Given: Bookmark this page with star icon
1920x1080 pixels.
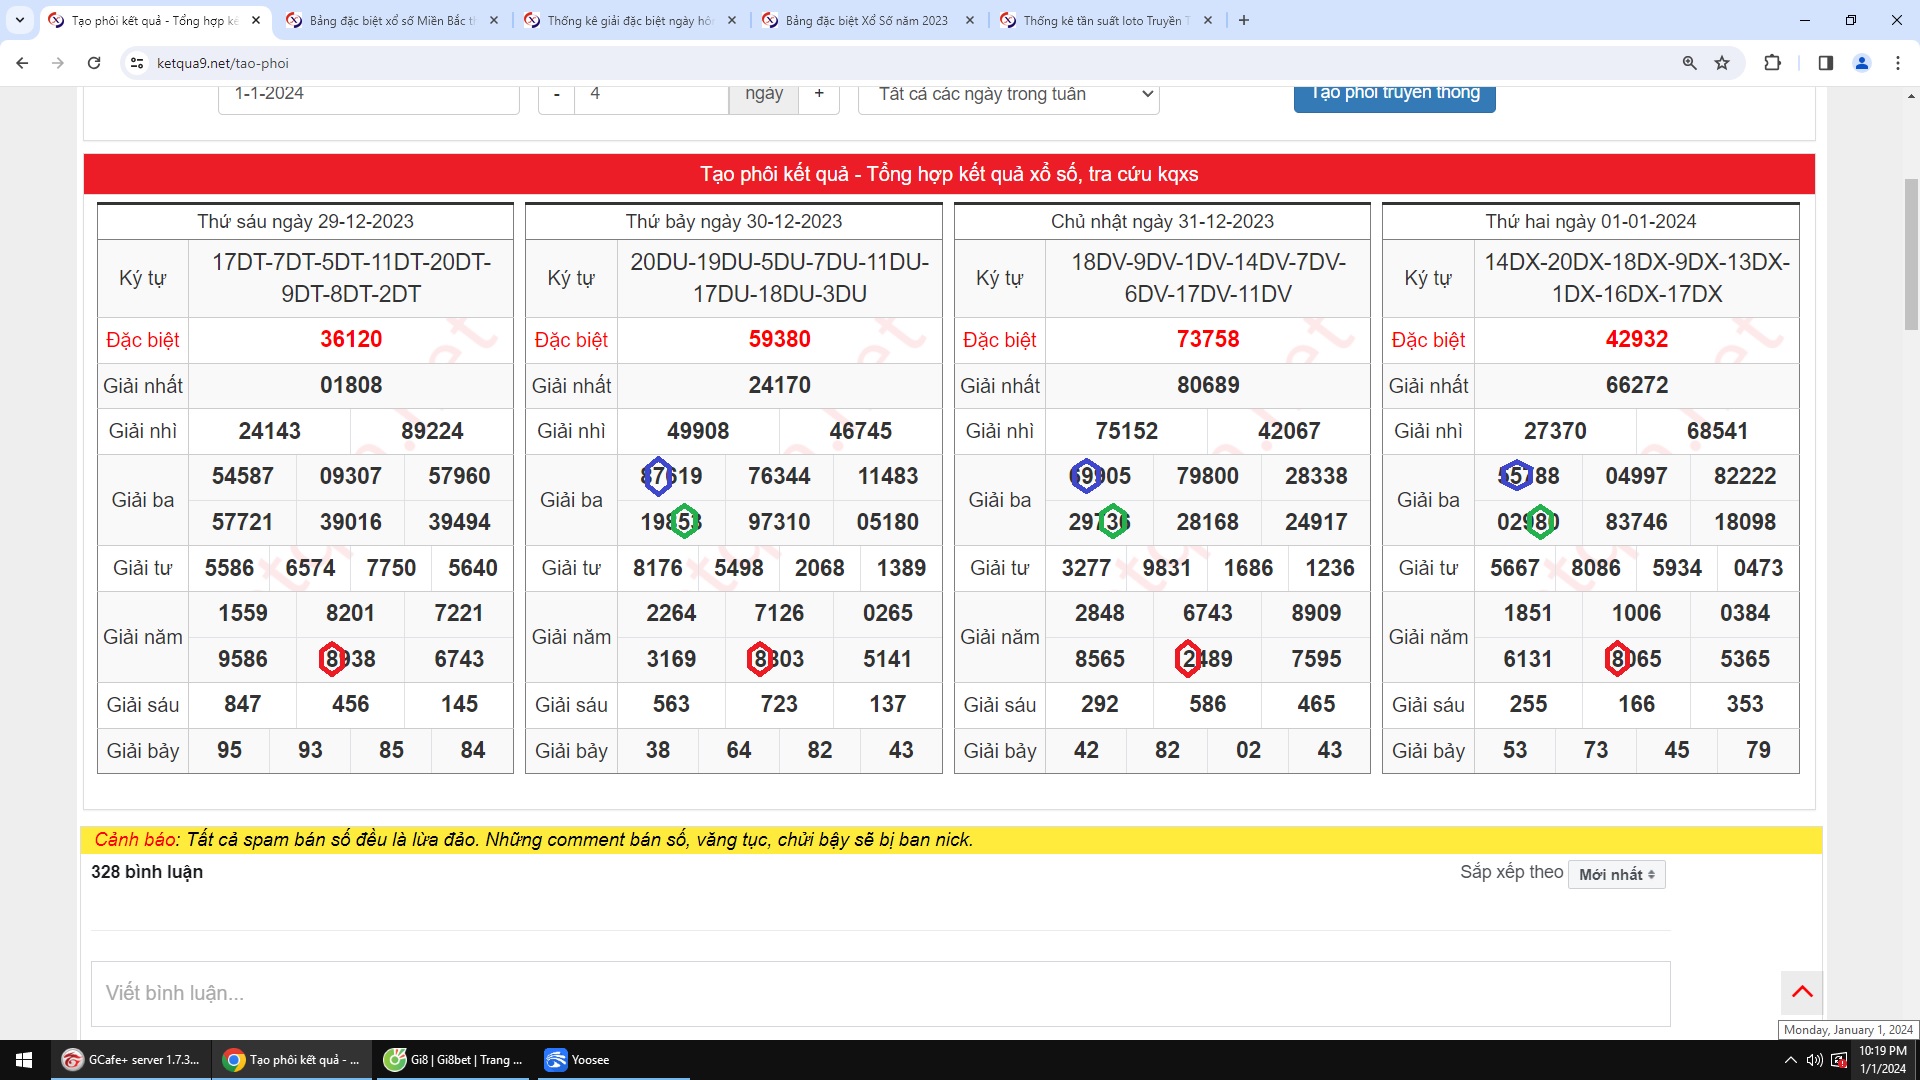Looking at the screenshot, I should 1722,63.
